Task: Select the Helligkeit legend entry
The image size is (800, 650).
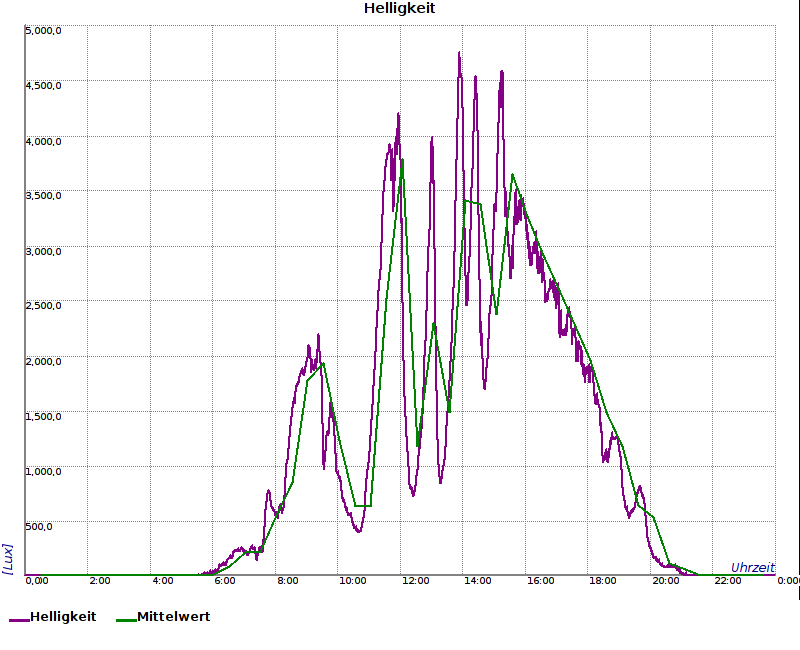Action: coord(53,616)
